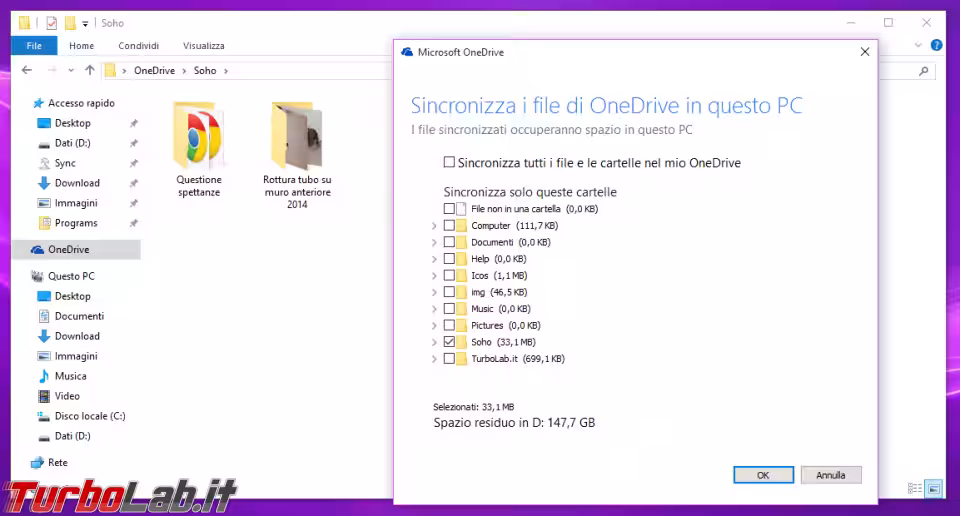Open Immagini in quick access
Viewport: 960px width, 516px height.
click(76, 203)
